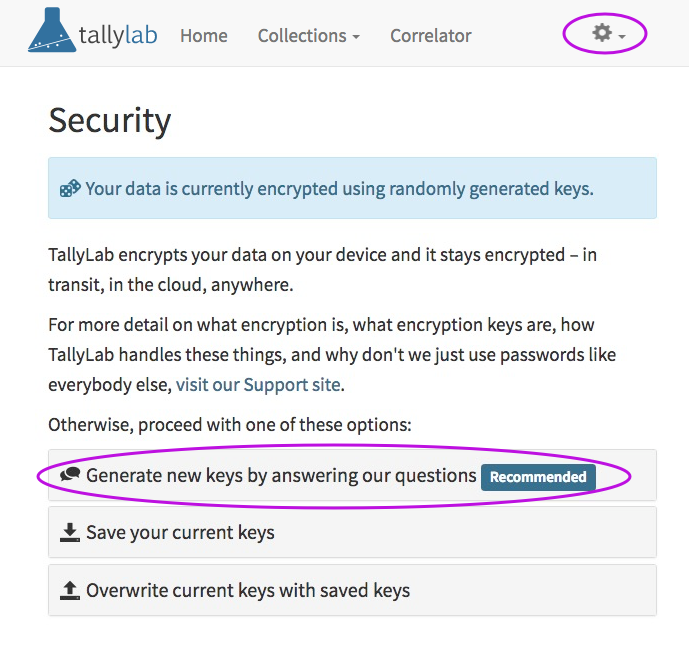Select Save your current keys option
This screenshot has width=690, height=649.
(x=352, y=532)
